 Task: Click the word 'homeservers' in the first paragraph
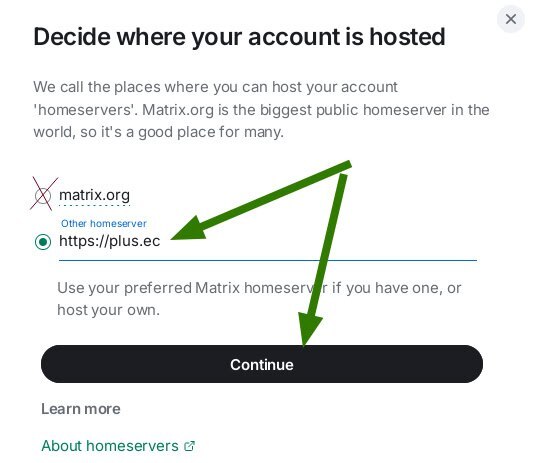tap(85, 110)
